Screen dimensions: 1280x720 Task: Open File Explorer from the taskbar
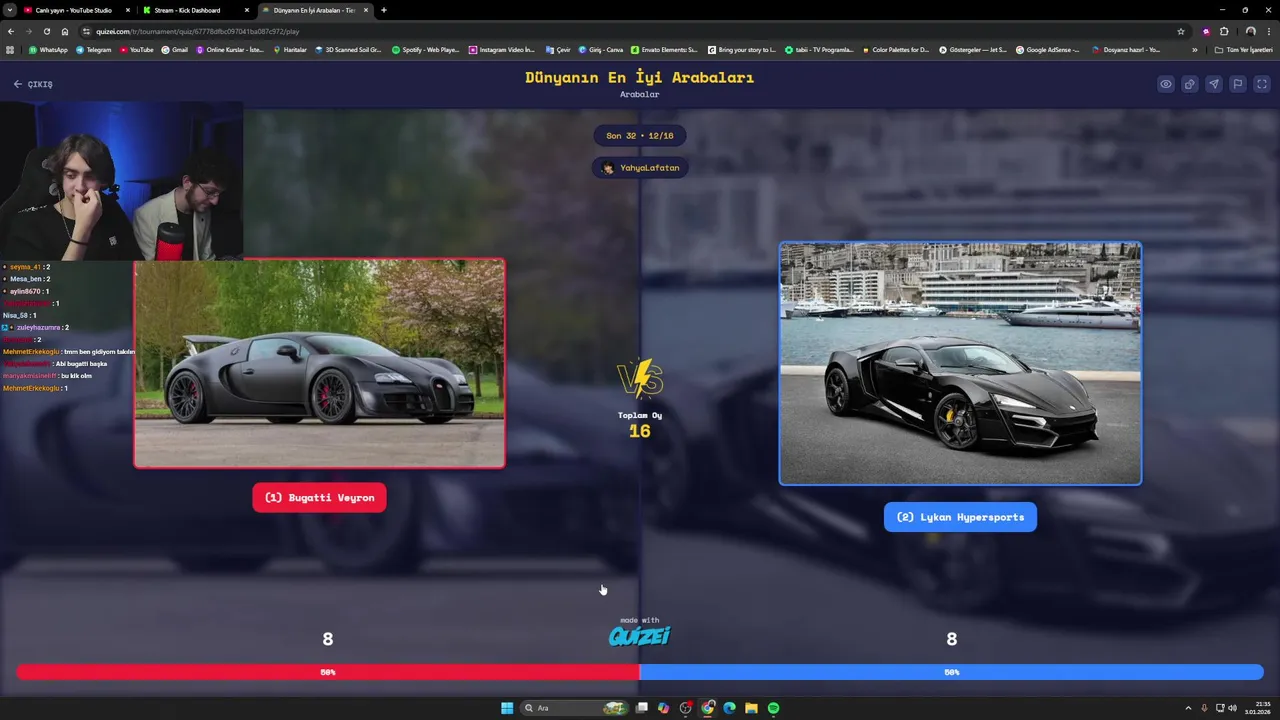[752, 708]
